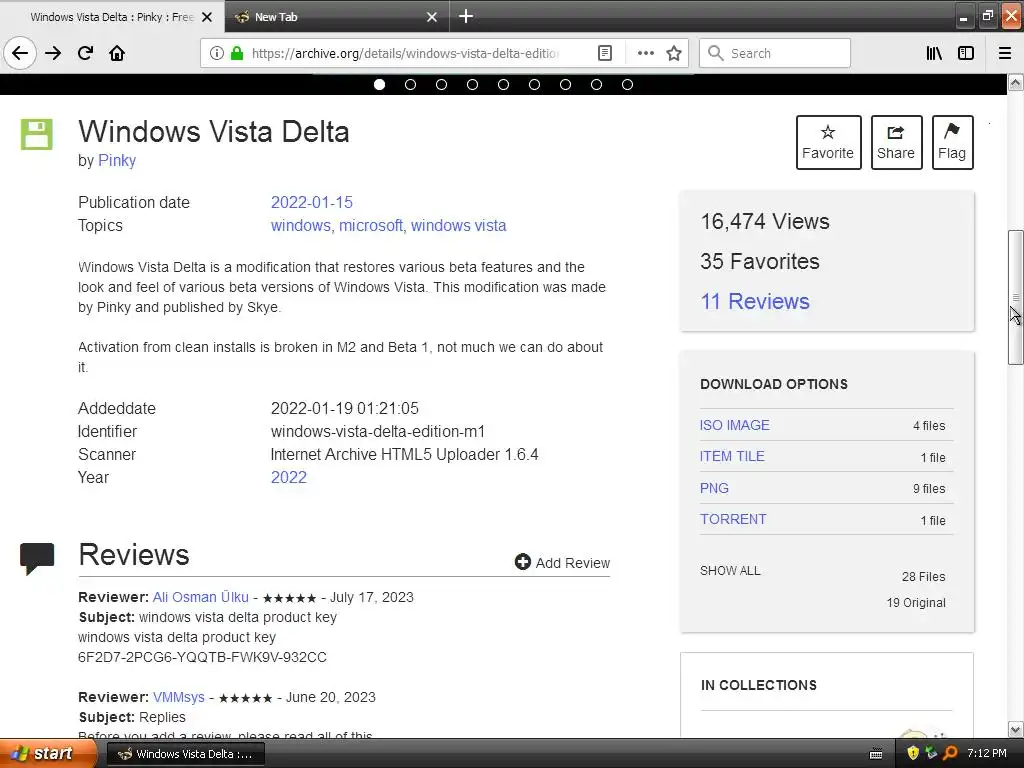Select the ninth carousel dot
Viewport: 1024px width, 768px height.
628,84
